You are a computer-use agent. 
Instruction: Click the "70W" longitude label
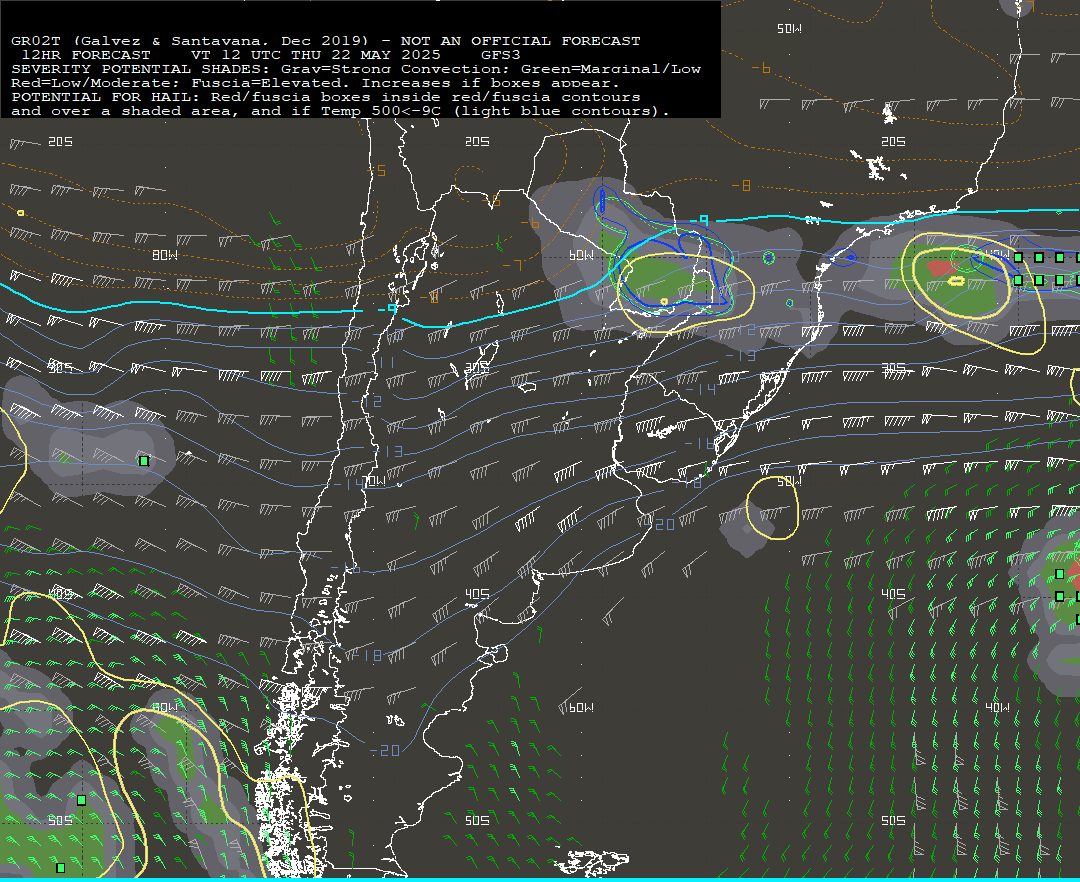374,481
